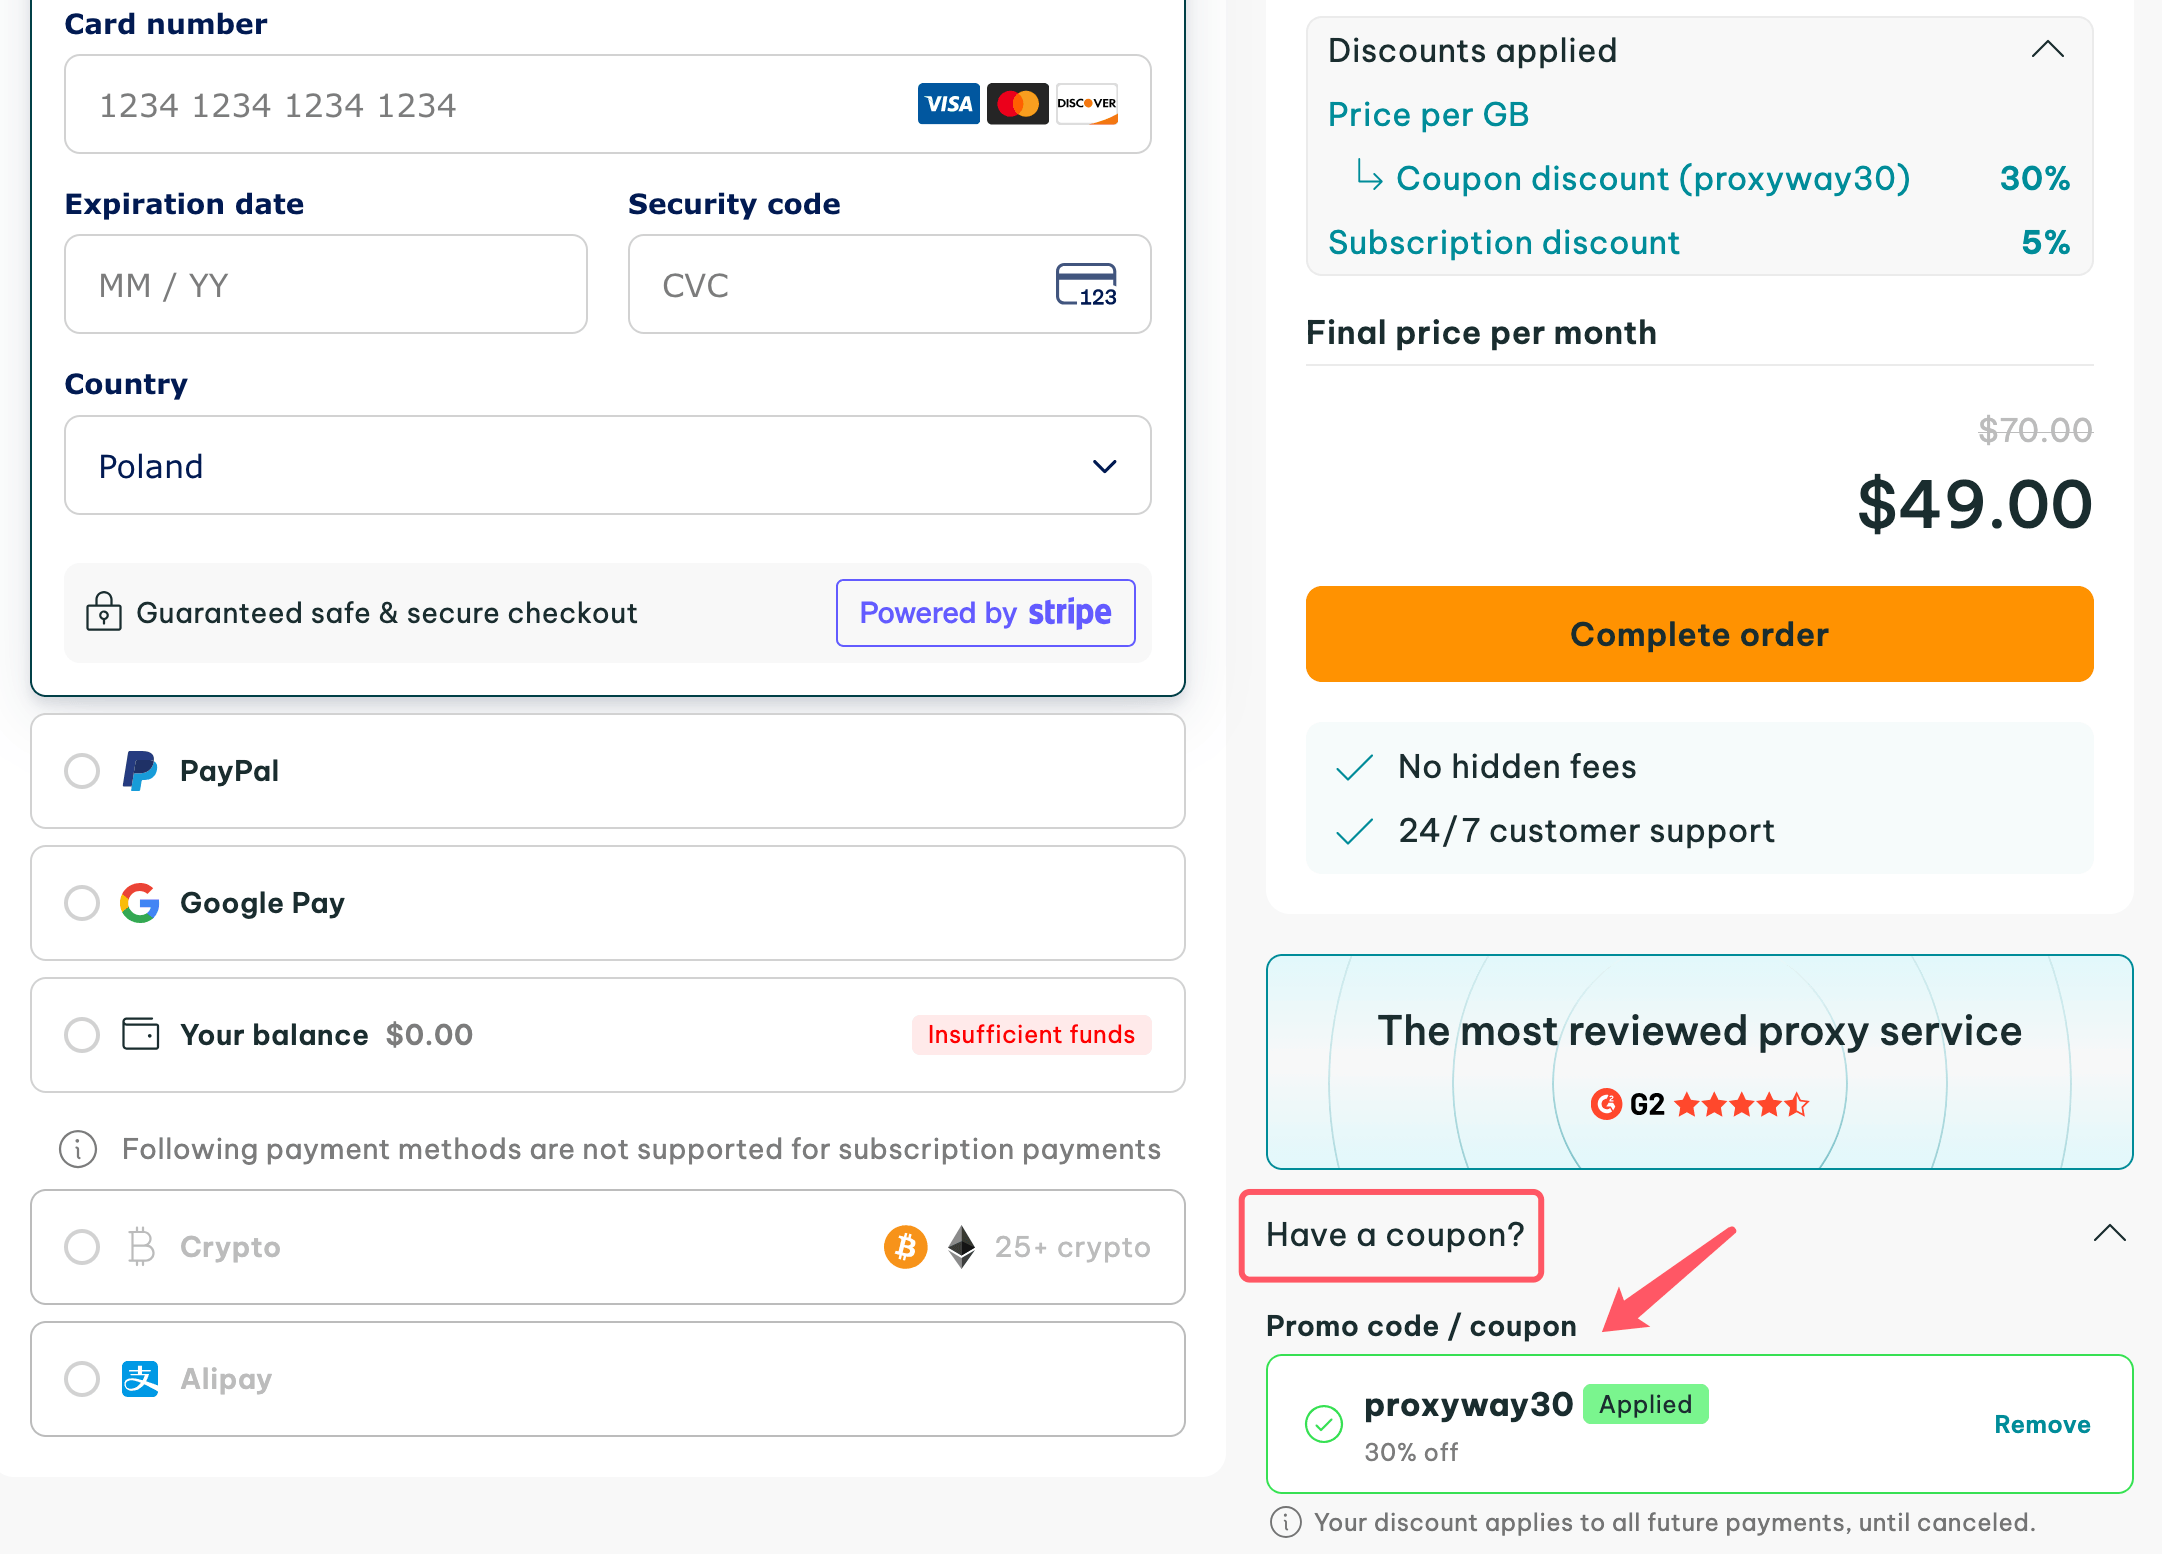Click the Powered by Stripe badge

point(985,613)
